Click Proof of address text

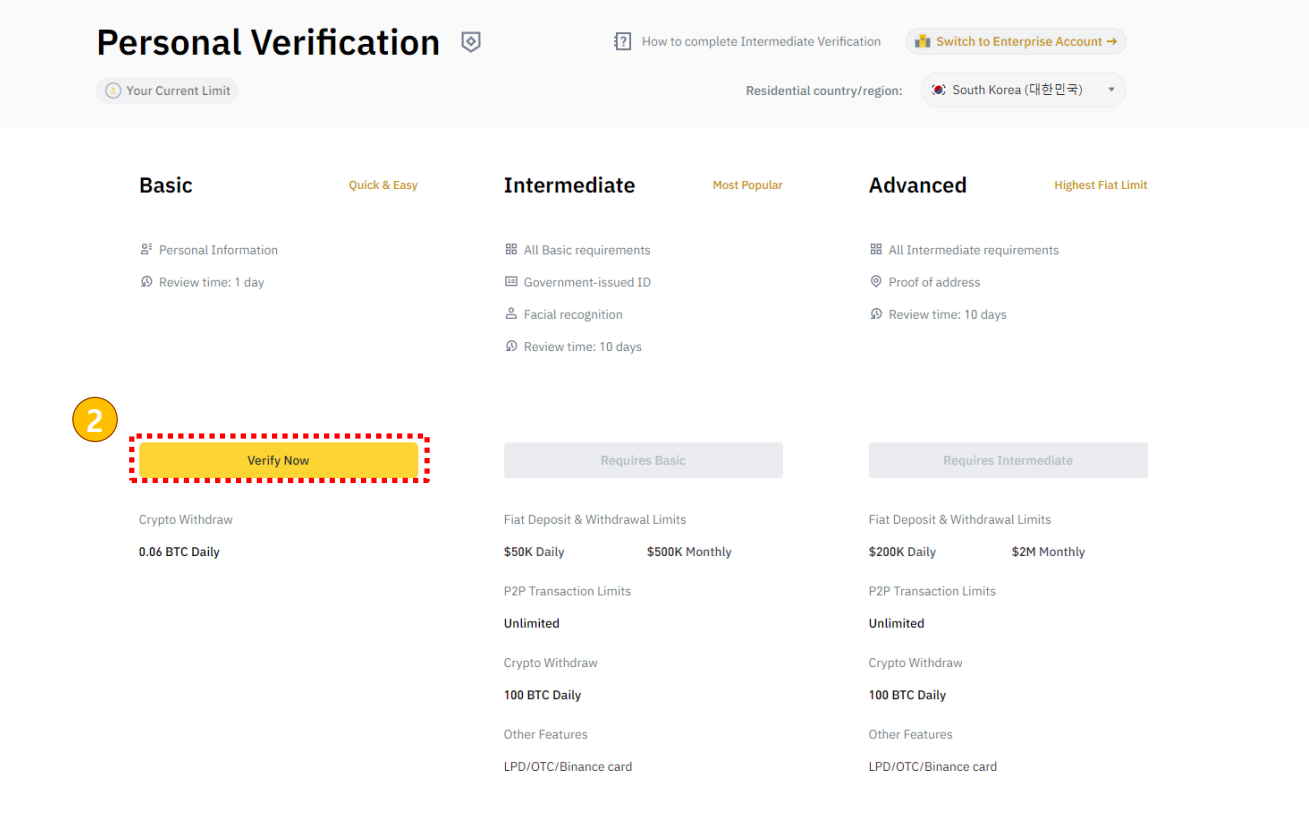(934, 282)
